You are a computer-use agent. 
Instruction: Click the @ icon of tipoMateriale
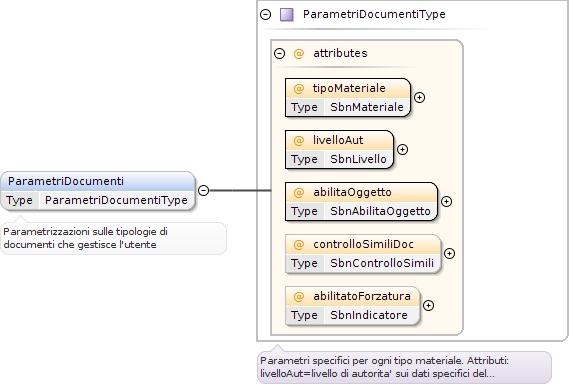click(298, 89)
